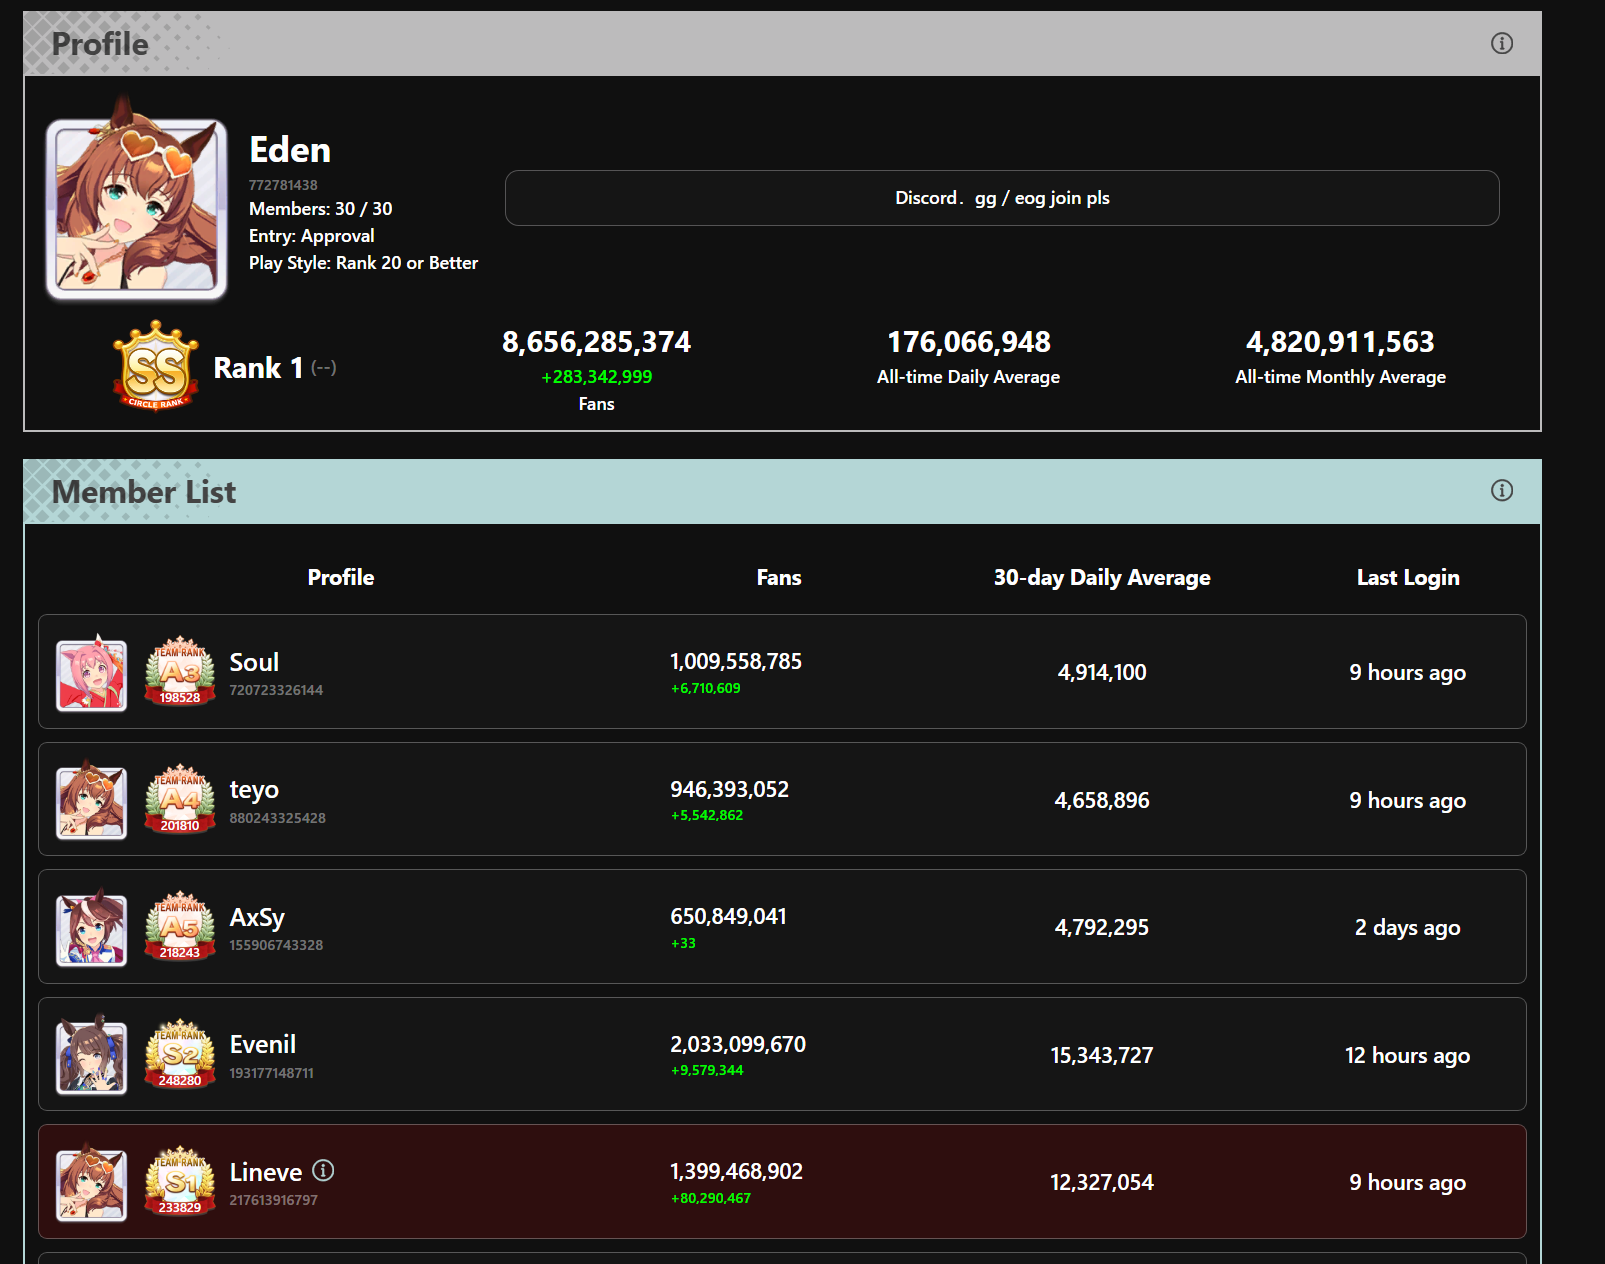The image size is (1605, 1264).
Task: Click AxSy's daily average 4,792,295
Action: (x=1102, y=927)
